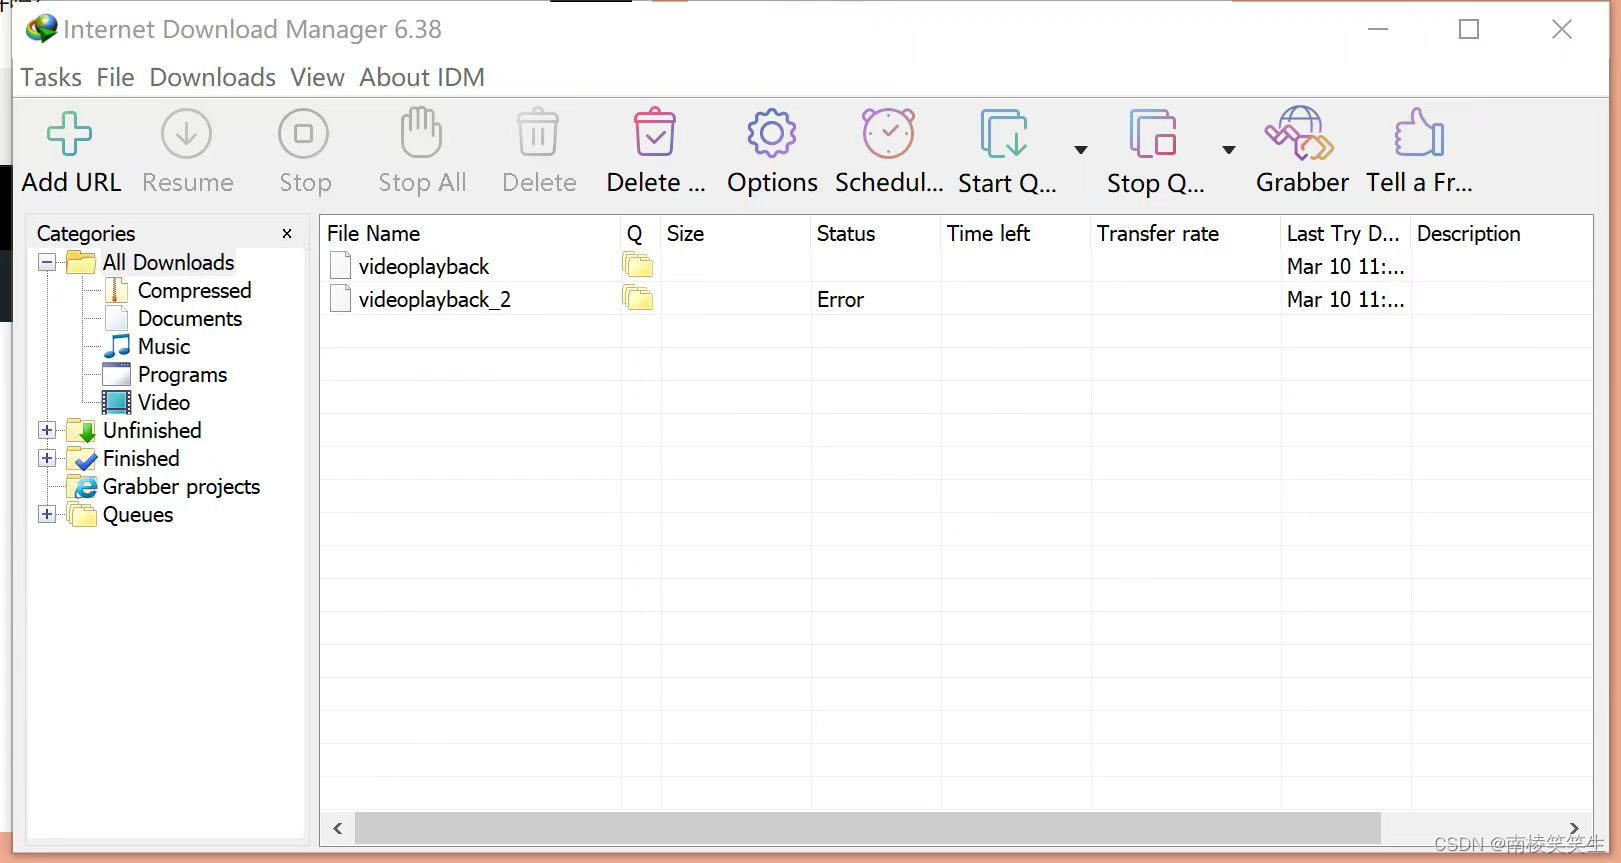Click the queue folder icon for videoplayback_2
Screen dimensions: 1621x863
[x=637, y=299]
